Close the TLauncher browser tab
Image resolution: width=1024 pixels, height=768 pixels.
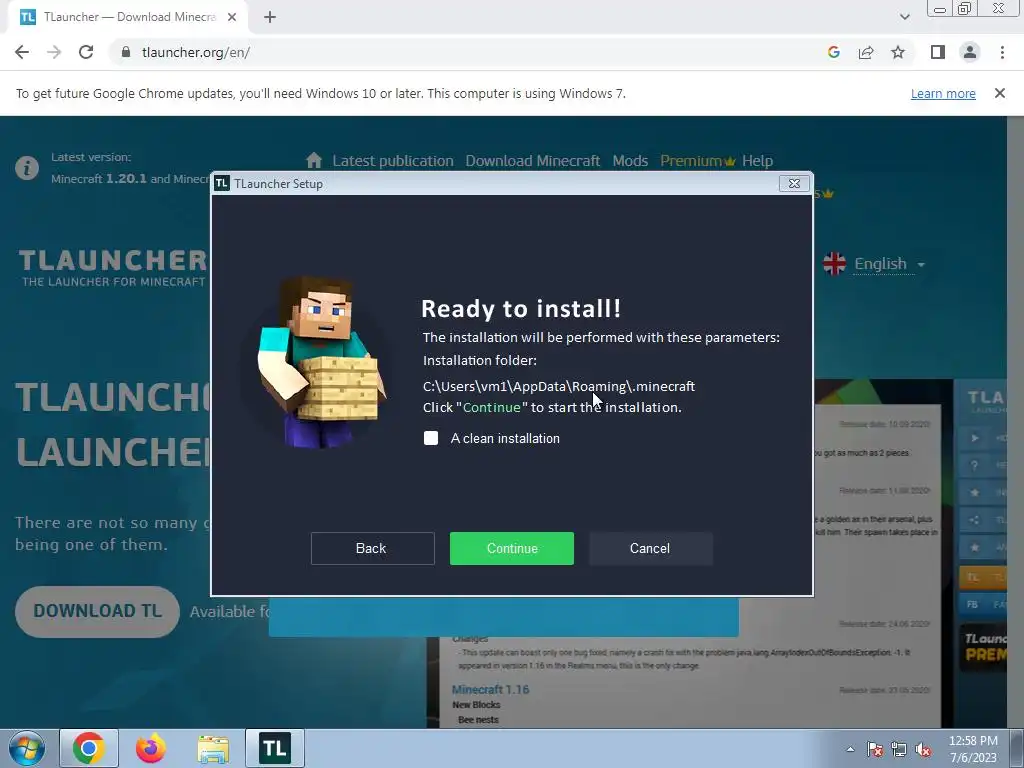tap(232, 17)
